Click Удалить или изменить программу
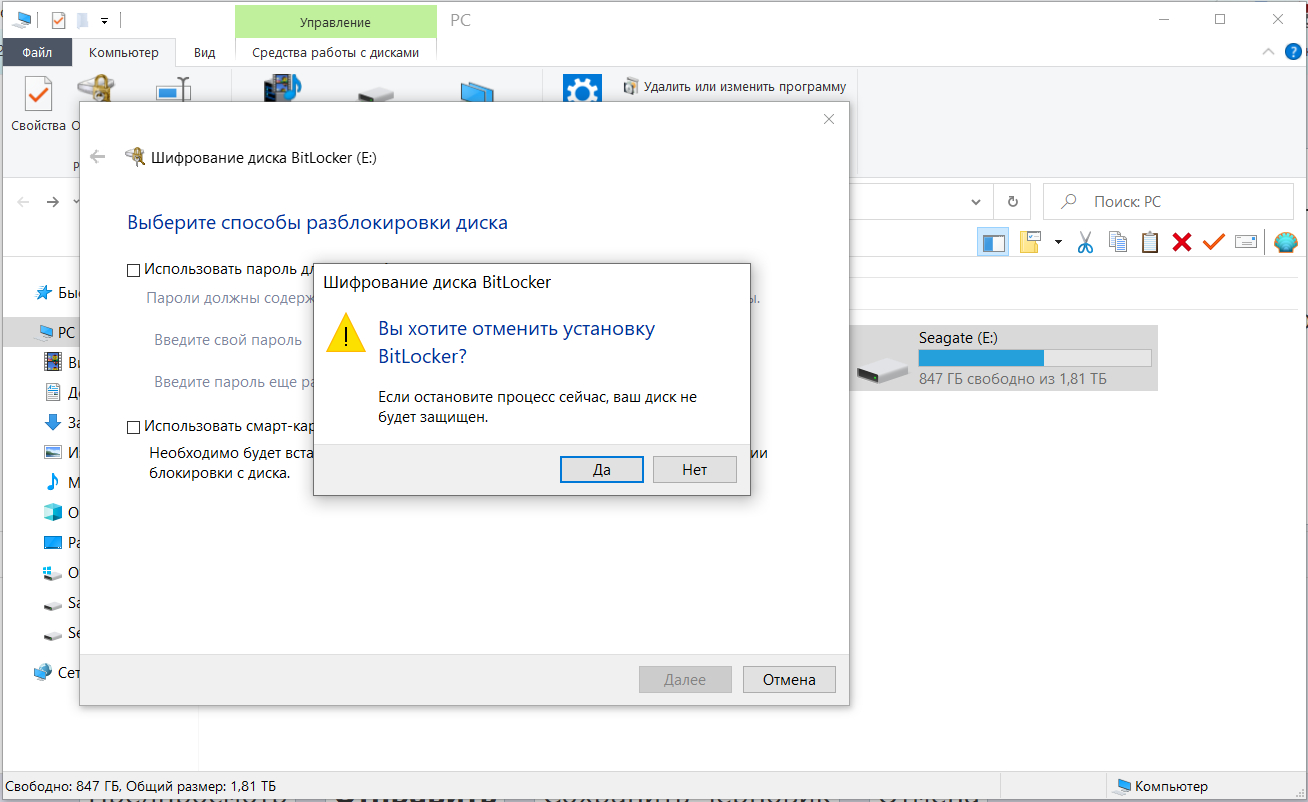 735,86
